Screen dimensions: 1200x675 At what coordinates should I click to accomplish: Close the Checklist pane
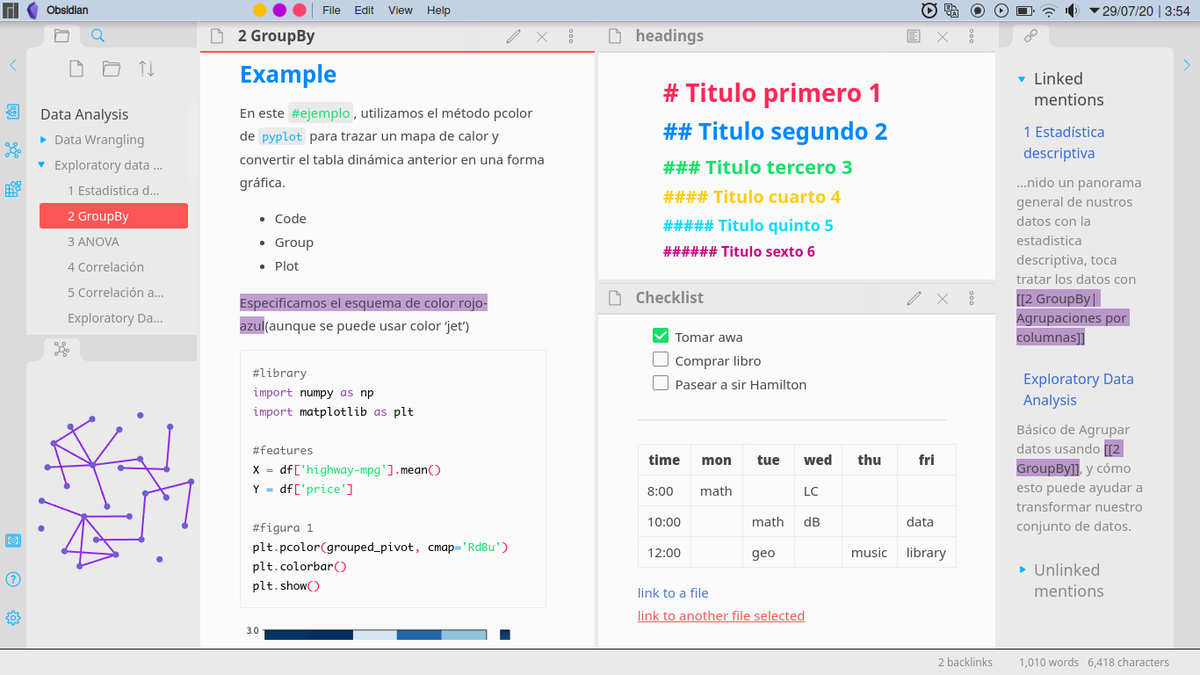942,298
